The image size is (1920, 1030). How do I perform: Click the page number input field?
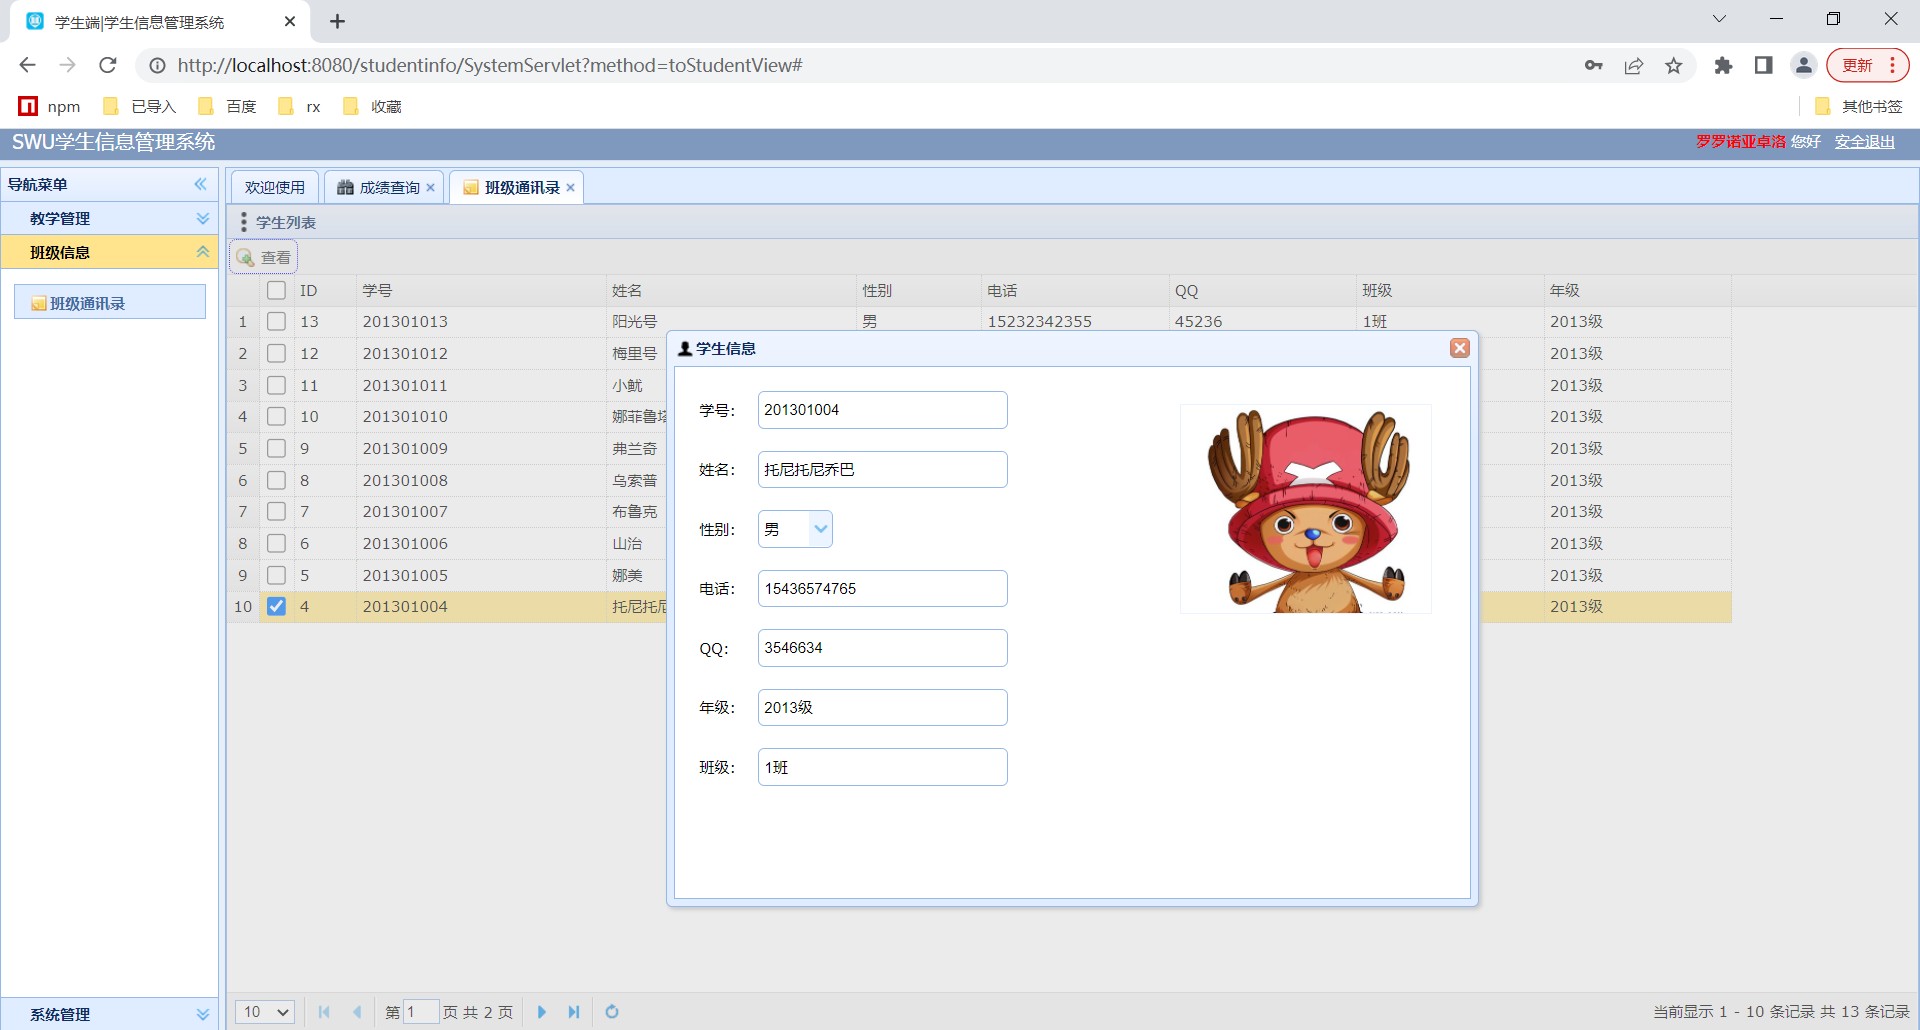click(421, 1012)
